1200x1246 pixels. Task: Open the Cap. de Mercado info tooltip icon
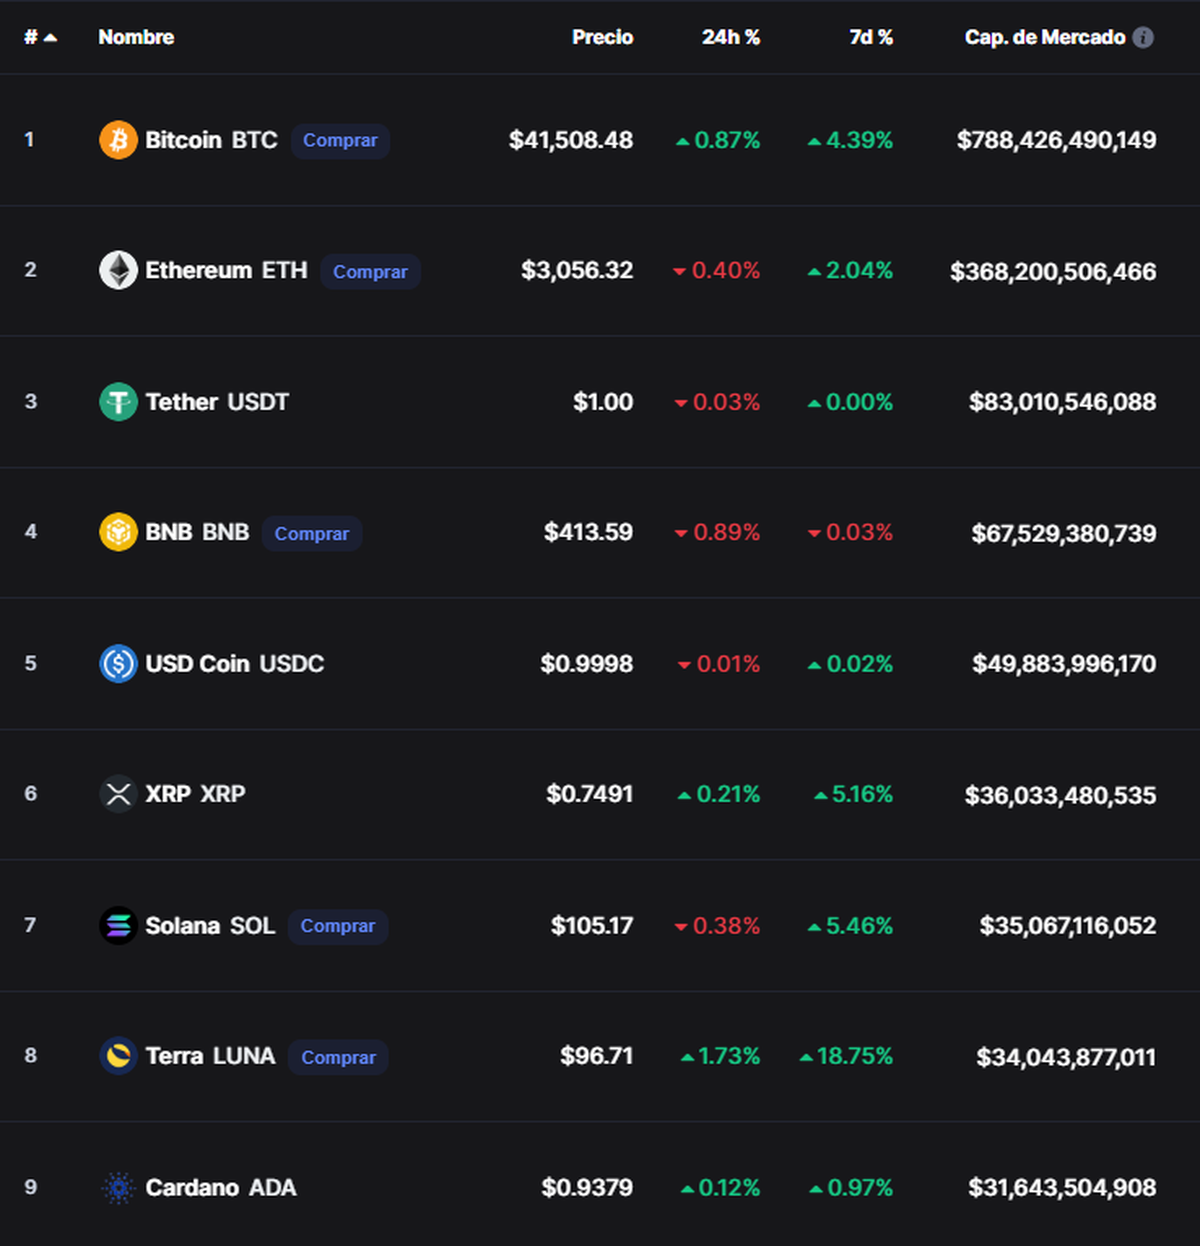pyautogui.click(x=1143, y=37)
